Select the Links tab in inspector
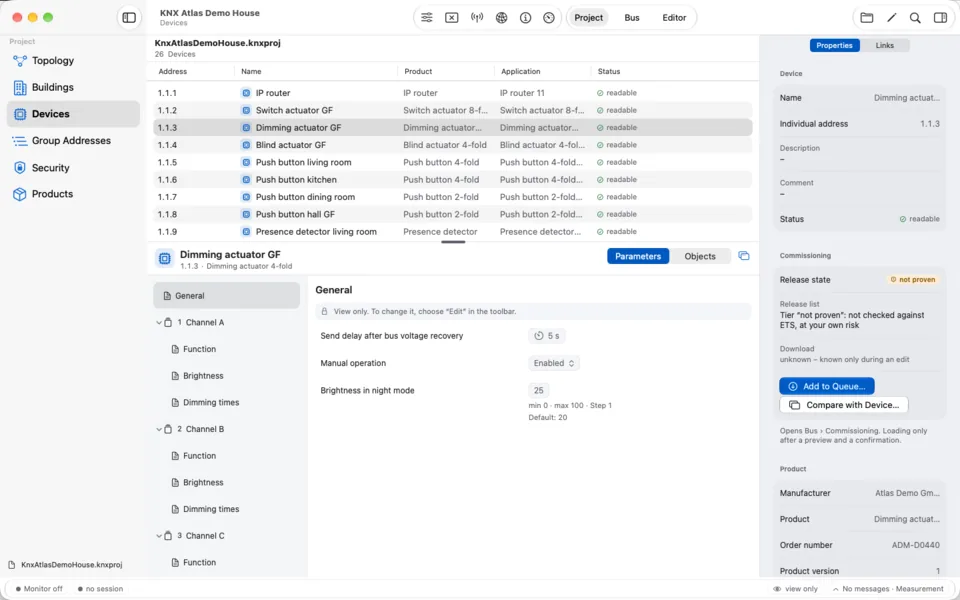Viewport: 960px width, 600px height. coord(885,45)
